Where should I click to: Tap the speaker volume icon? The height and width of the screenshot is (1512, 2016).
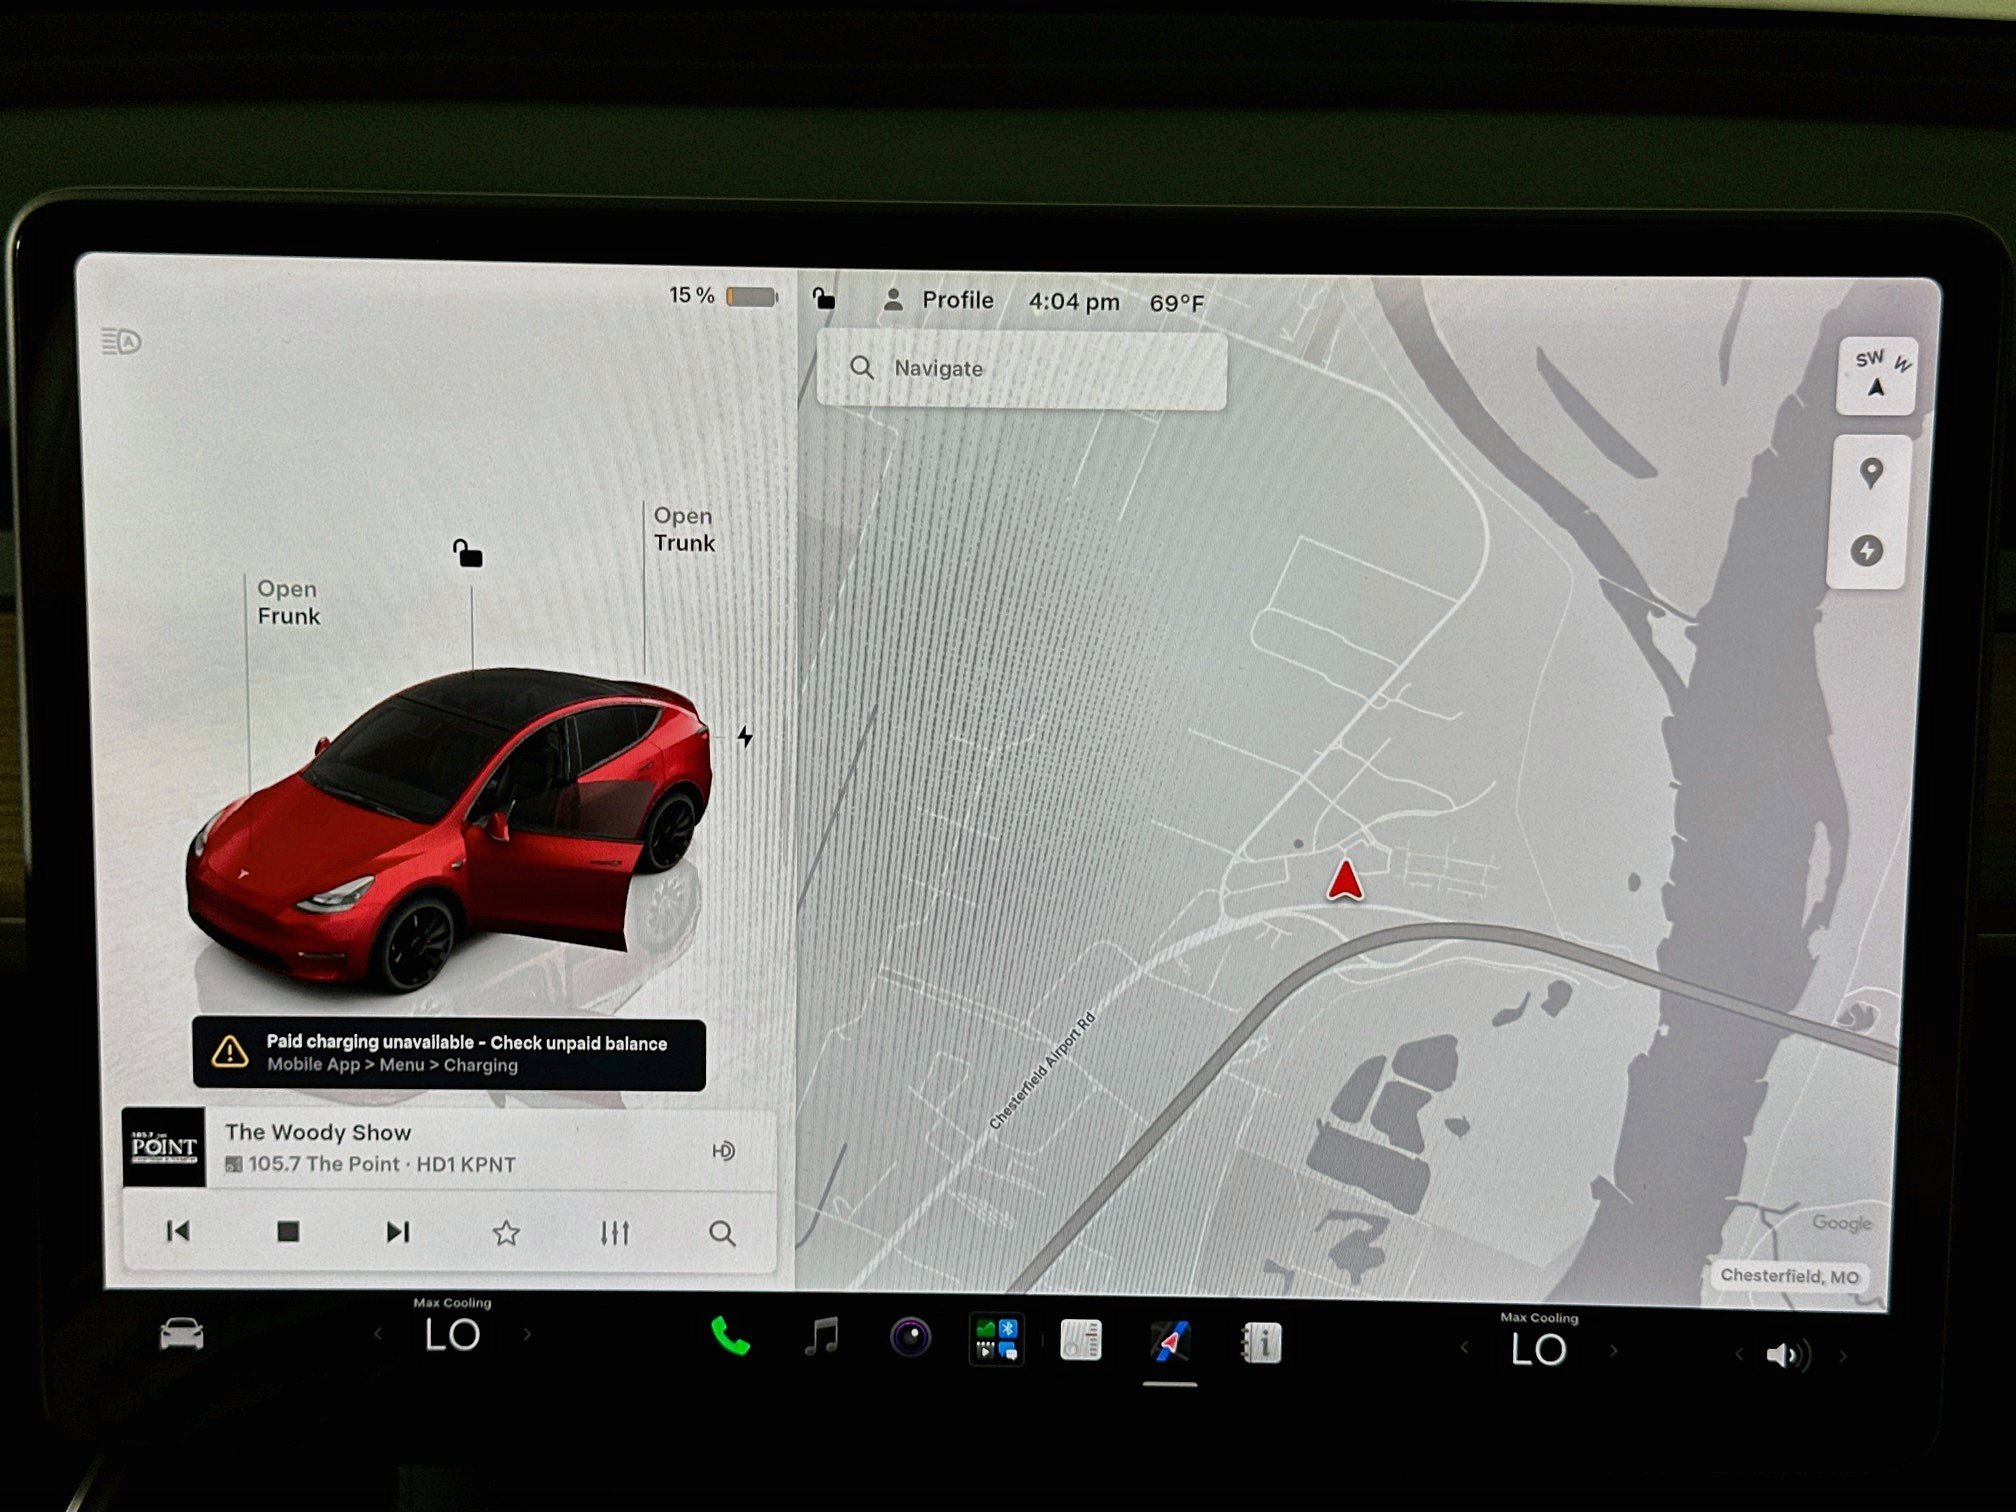1787,1355
